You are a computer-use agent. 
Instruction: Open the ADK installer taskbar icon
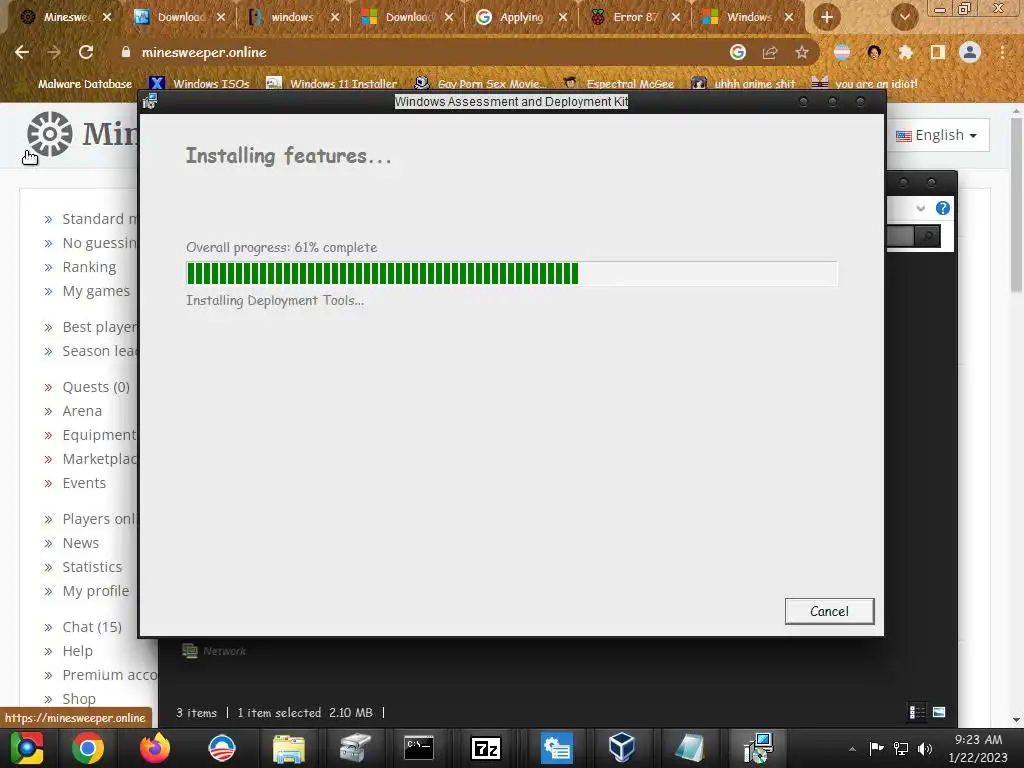(x=758, y=748)
